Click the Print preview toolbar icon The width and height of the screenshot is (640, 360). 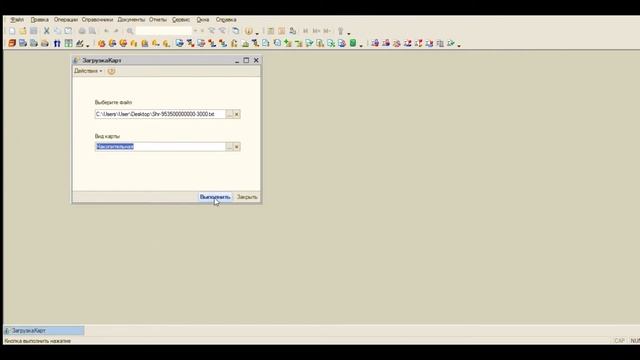click(x=93, y=31)
